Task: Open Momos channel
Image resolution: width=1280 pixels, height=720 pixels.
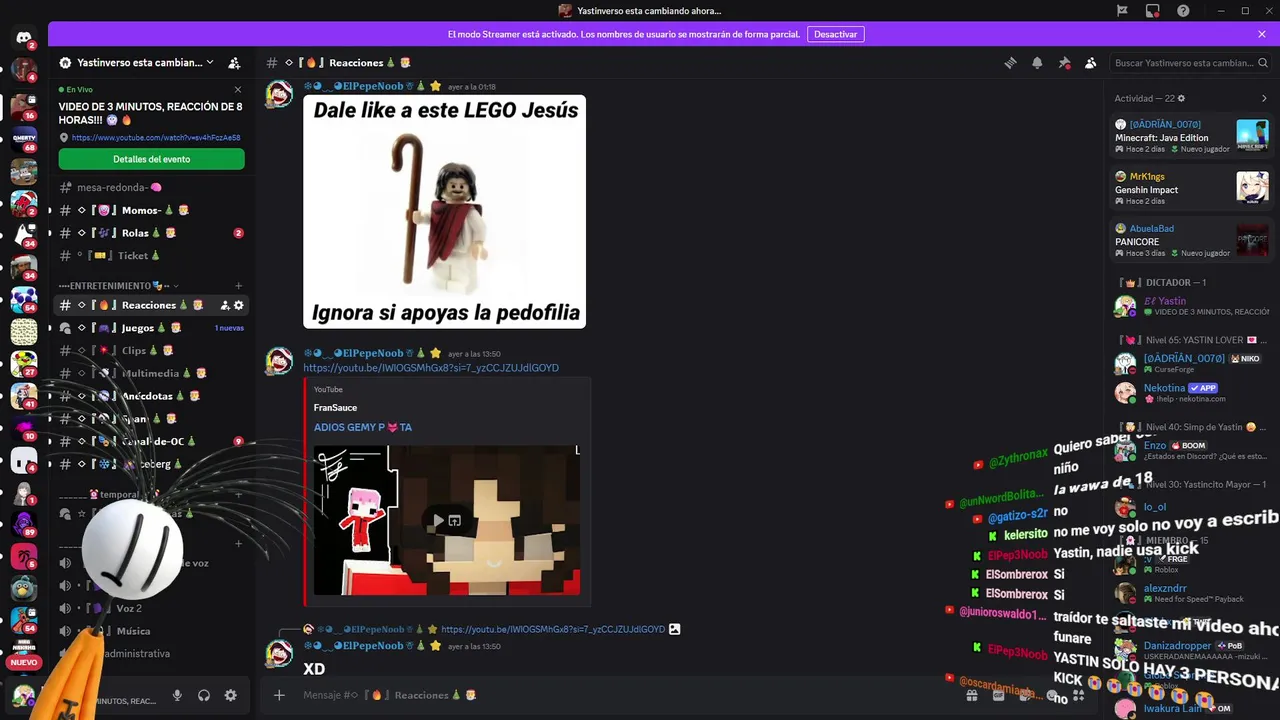Action: pos(150,210)
